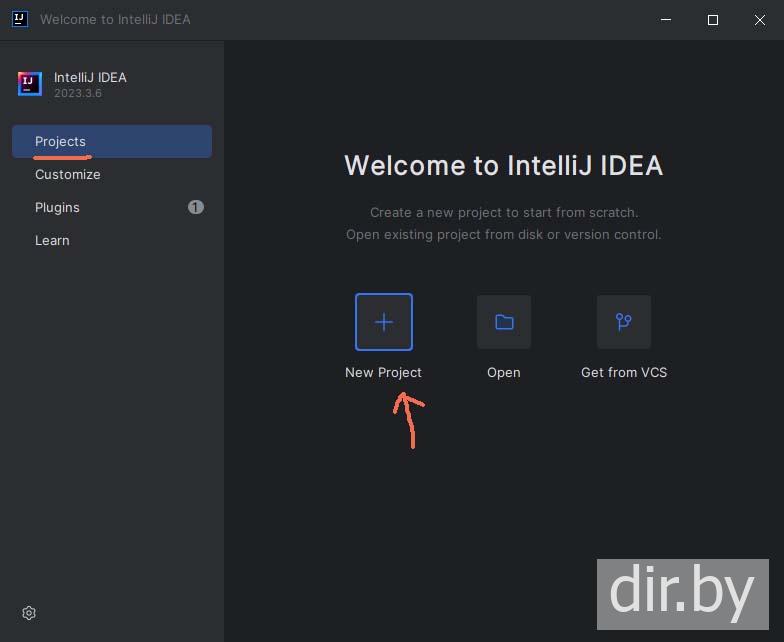
Task: Open the Plugins tab
Action: click(57, 207)
